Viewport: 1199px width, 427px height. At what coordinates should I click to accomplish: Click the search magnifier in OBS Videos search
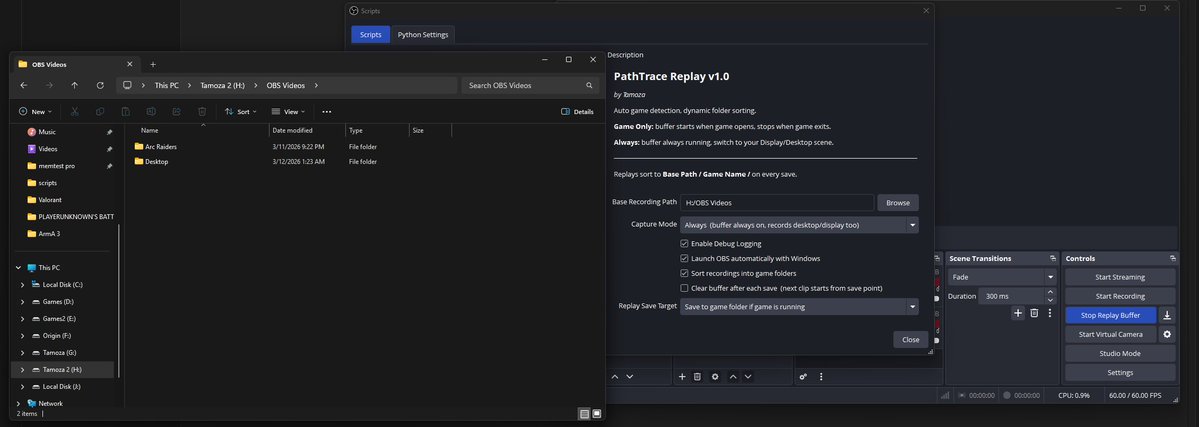tap(589, 86)
